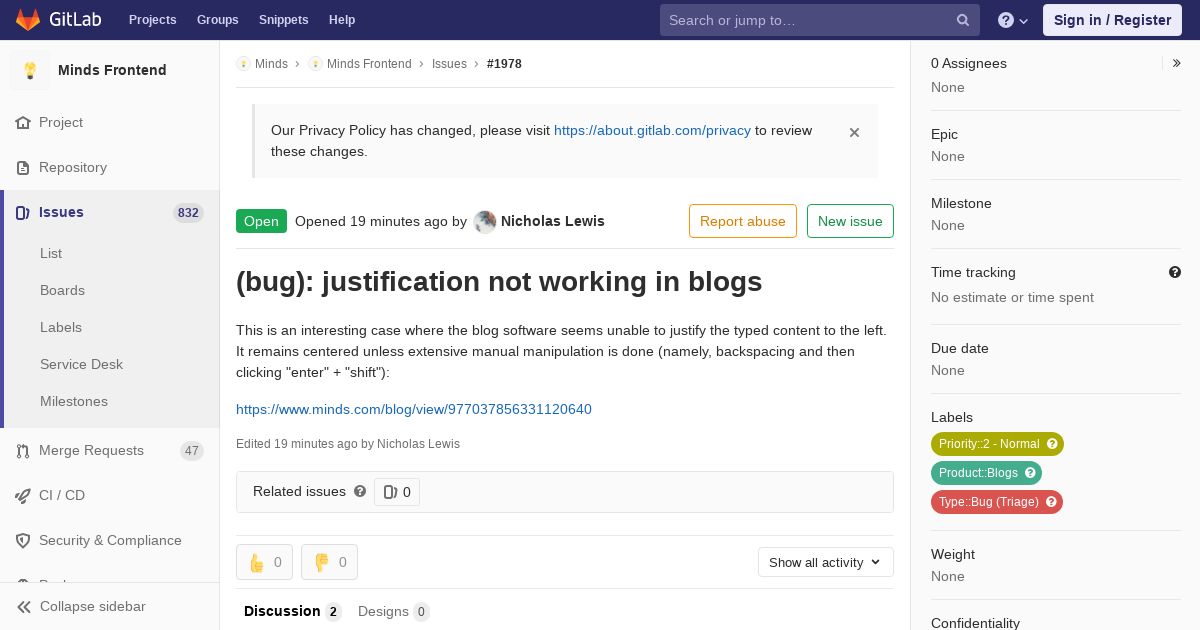The height and width of the screenshot is (630, 1200).
Task: Open the Issues Boards page
Action: (62, 290)
